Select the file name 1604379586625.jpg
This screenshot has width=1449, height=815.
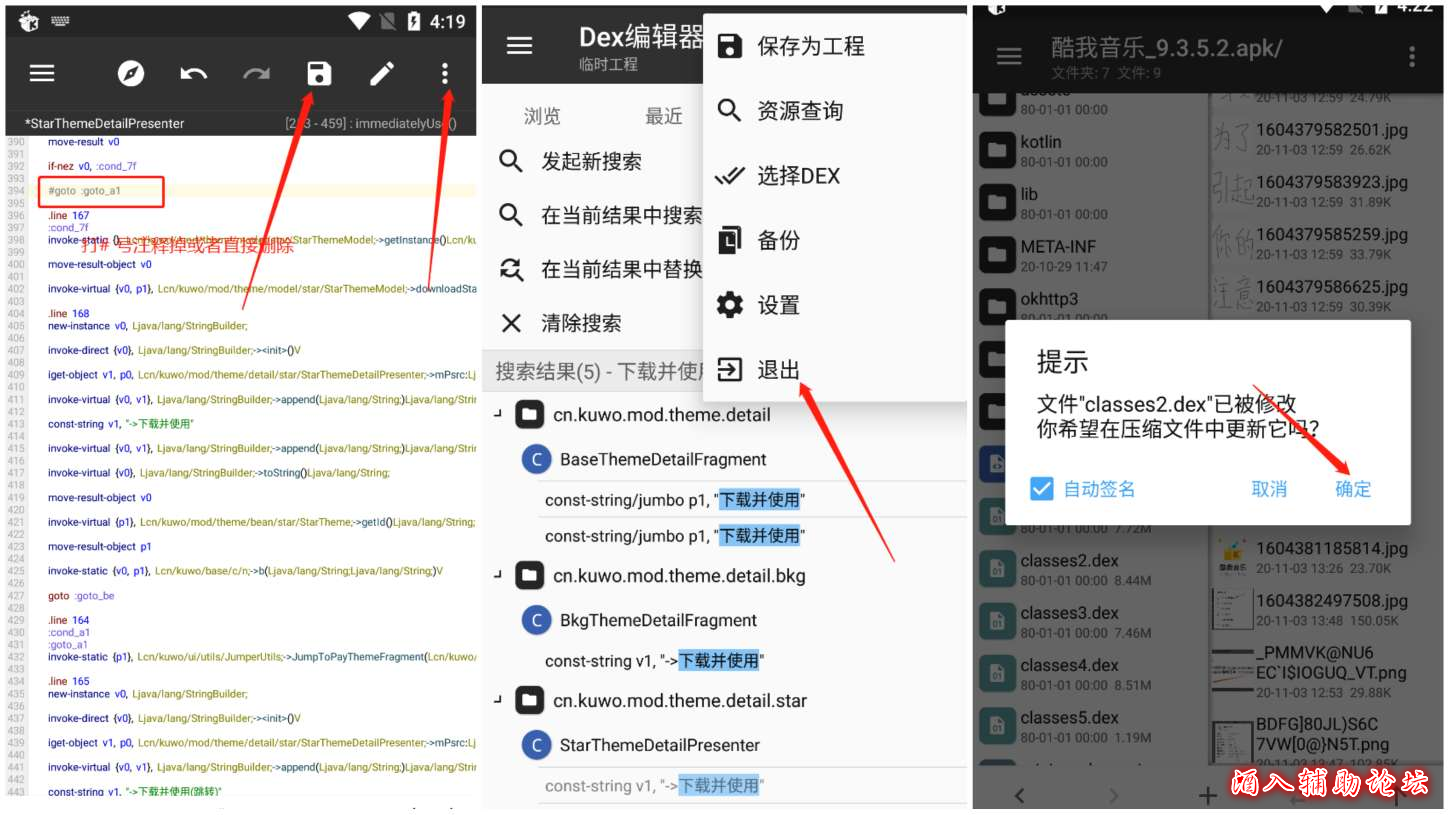click(x=1332, y=287)
